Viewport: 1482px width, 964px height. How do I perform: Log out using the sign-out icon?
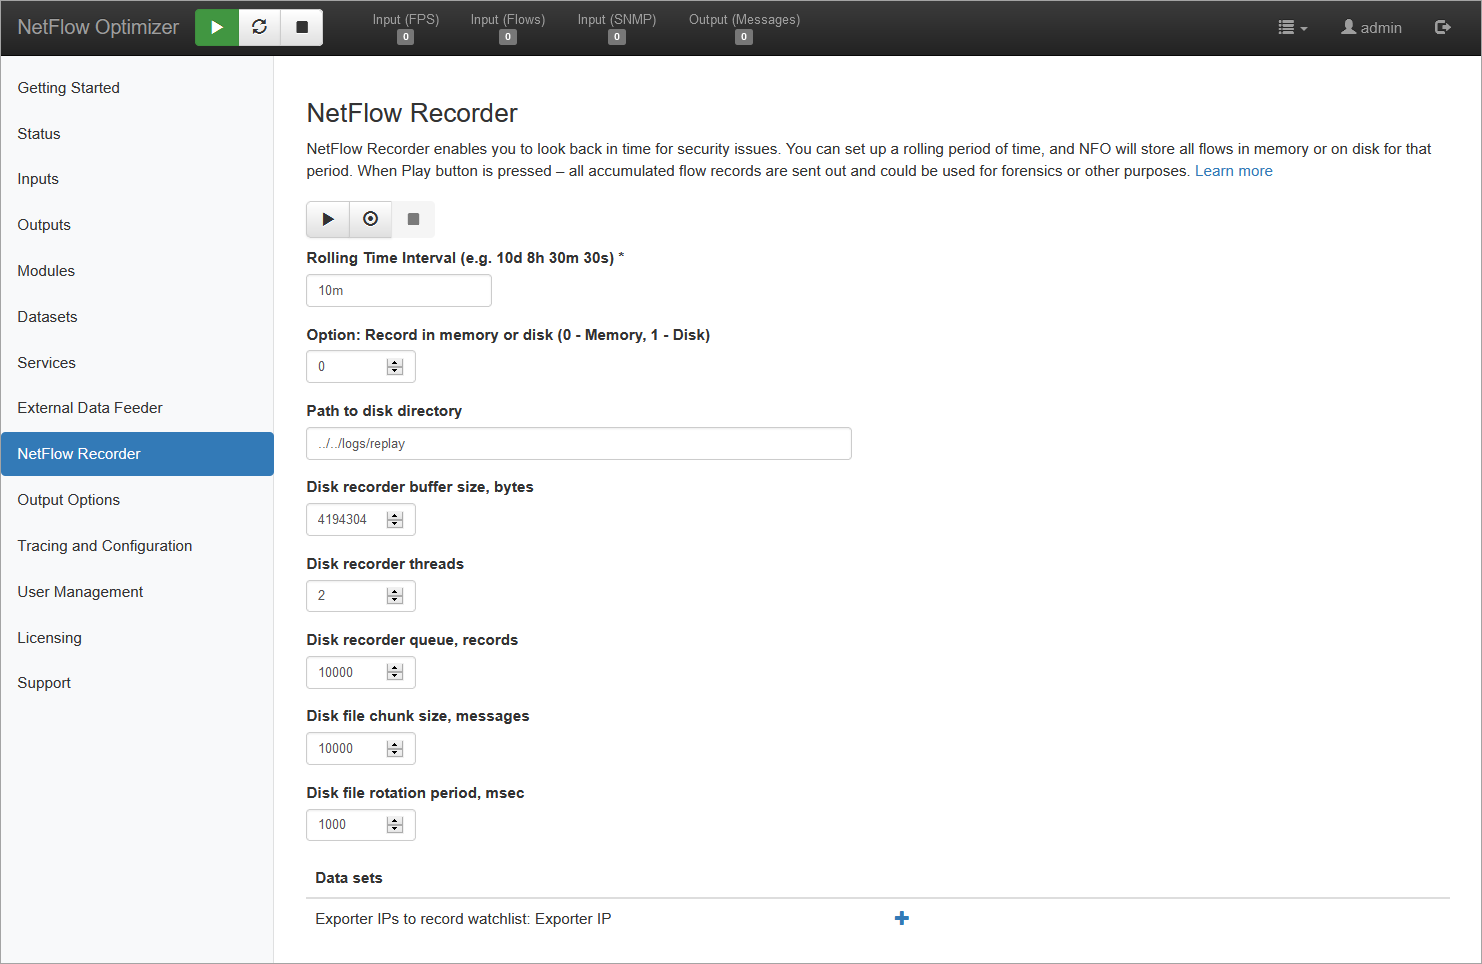pyautogui.click(x=1442, y=28)
